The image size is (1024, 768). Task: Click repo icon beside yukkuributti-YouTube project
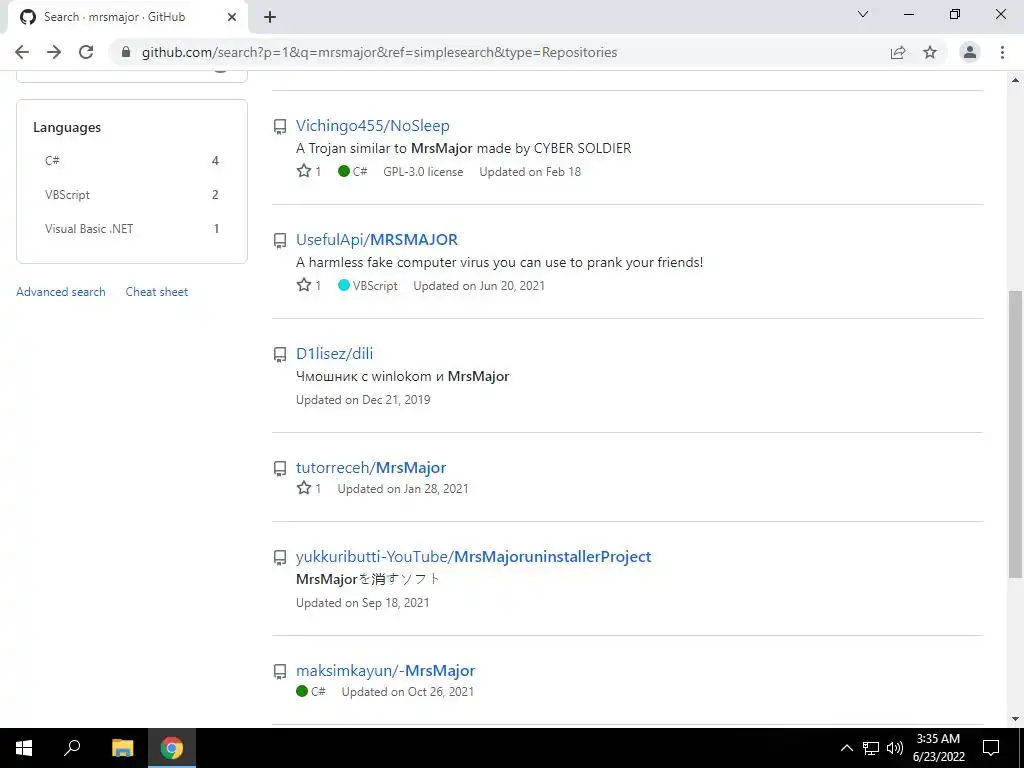pyautogui.click(x=280, y=558)
